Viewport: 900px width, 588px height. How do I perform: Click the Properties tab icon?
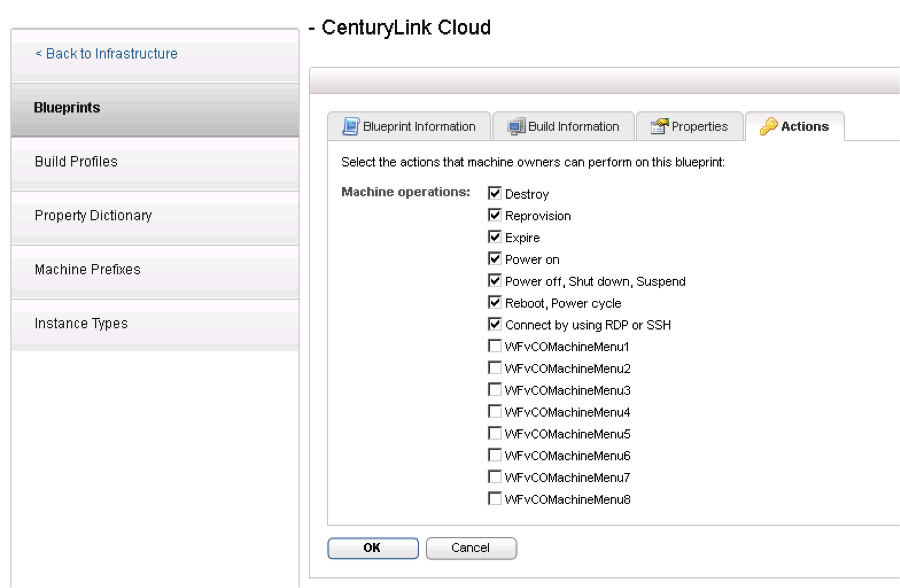pyautogui.click(x=660, y=126)
